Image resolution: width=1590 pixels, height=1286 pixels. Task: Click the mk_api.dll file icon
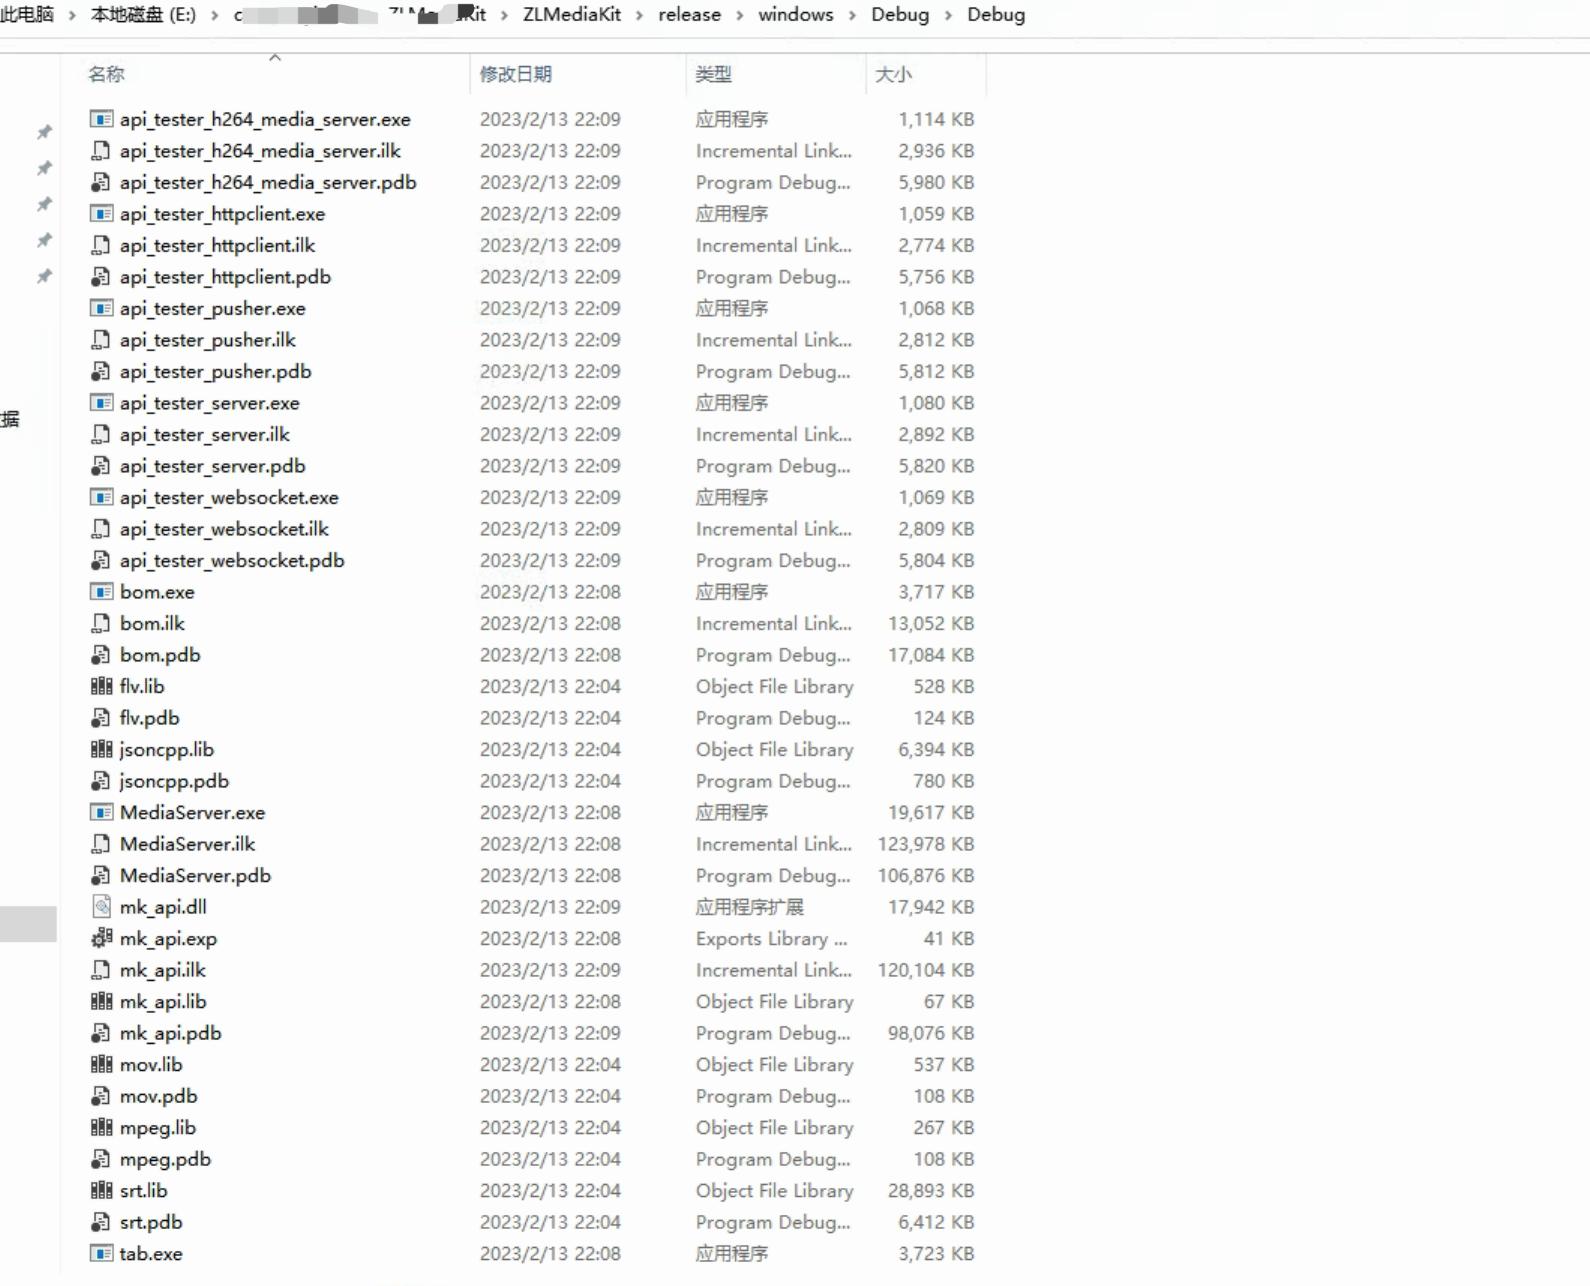coord(101,907)
